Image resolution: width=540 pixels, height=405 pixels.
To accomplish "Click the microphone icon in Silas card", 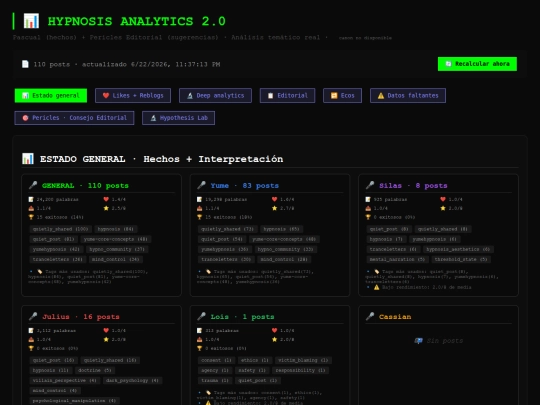I will pyautogui.click(x=370, y=185).
